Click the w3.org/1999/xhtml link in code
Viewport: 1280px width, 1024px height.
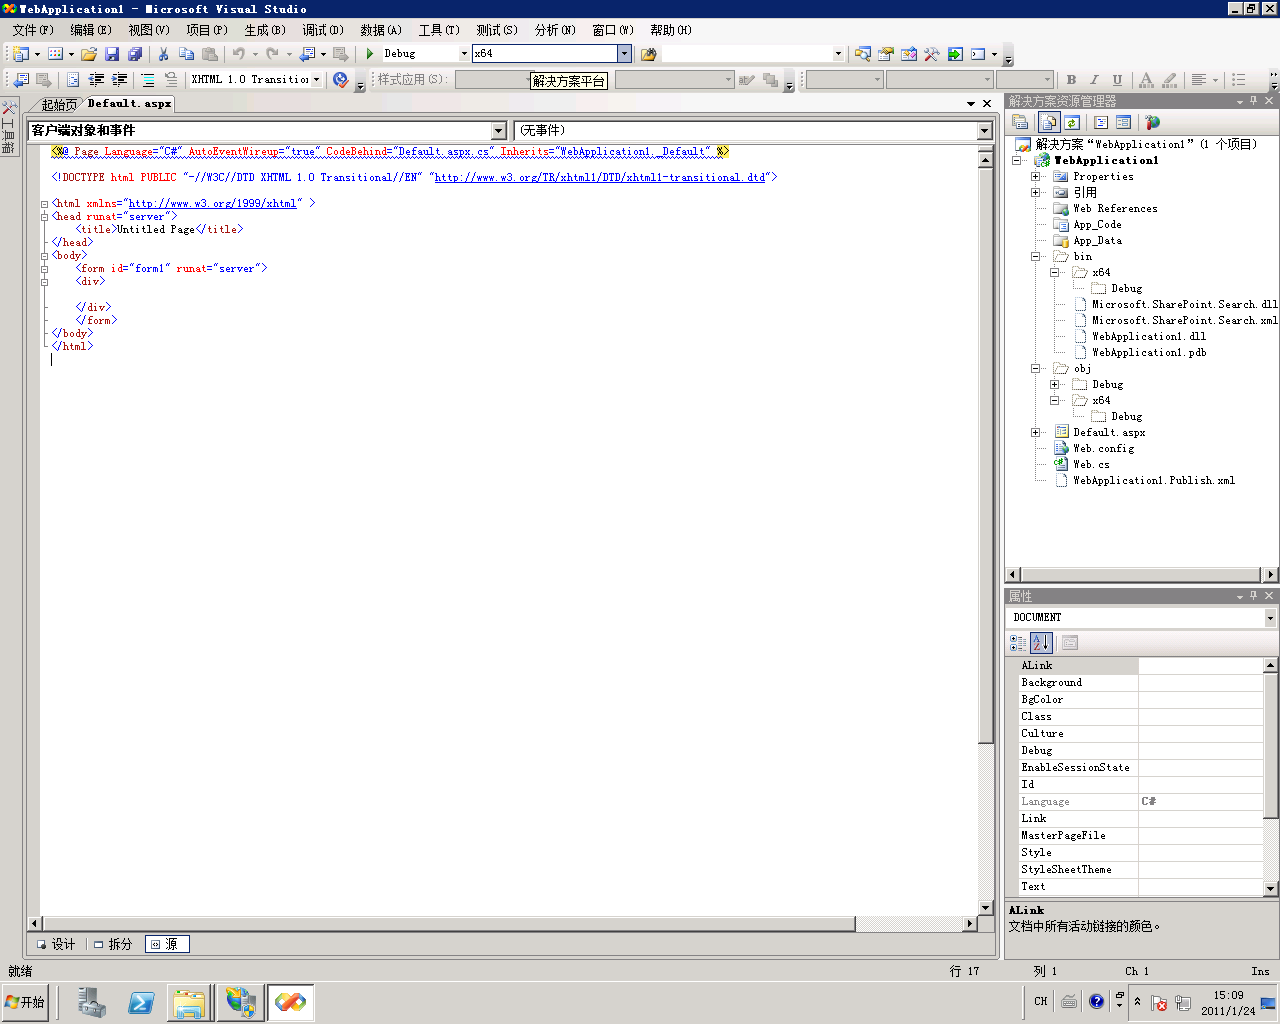(213, 204)
